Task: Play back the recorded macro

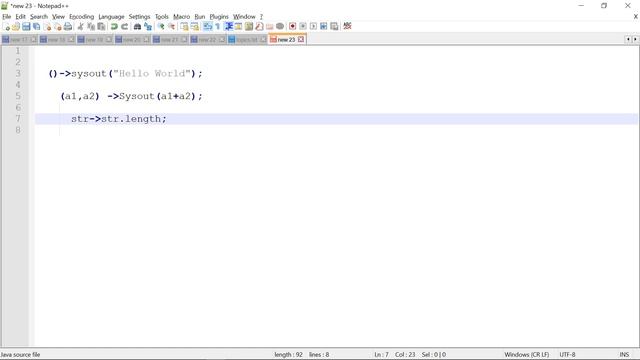Action: (313, 27)
